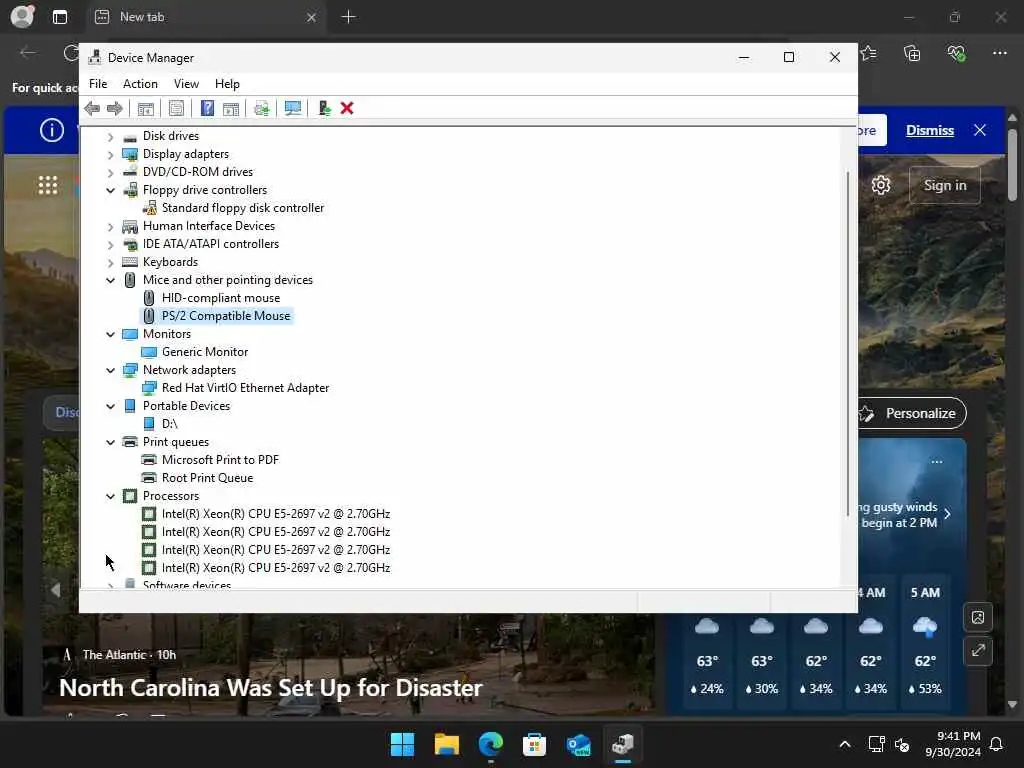1024x768 pixels.
Task: Toggle the Show/Hide Console Tree toolbar icon
Action: [x=146, y=108]
